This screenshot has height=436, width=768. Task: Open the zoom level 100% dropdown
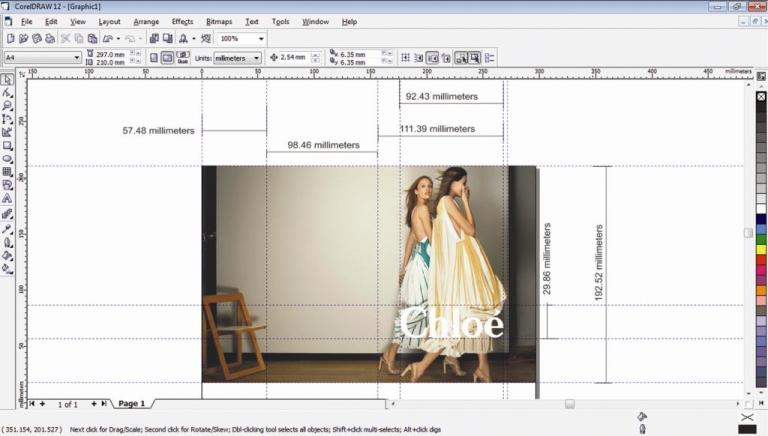(261, 38)
